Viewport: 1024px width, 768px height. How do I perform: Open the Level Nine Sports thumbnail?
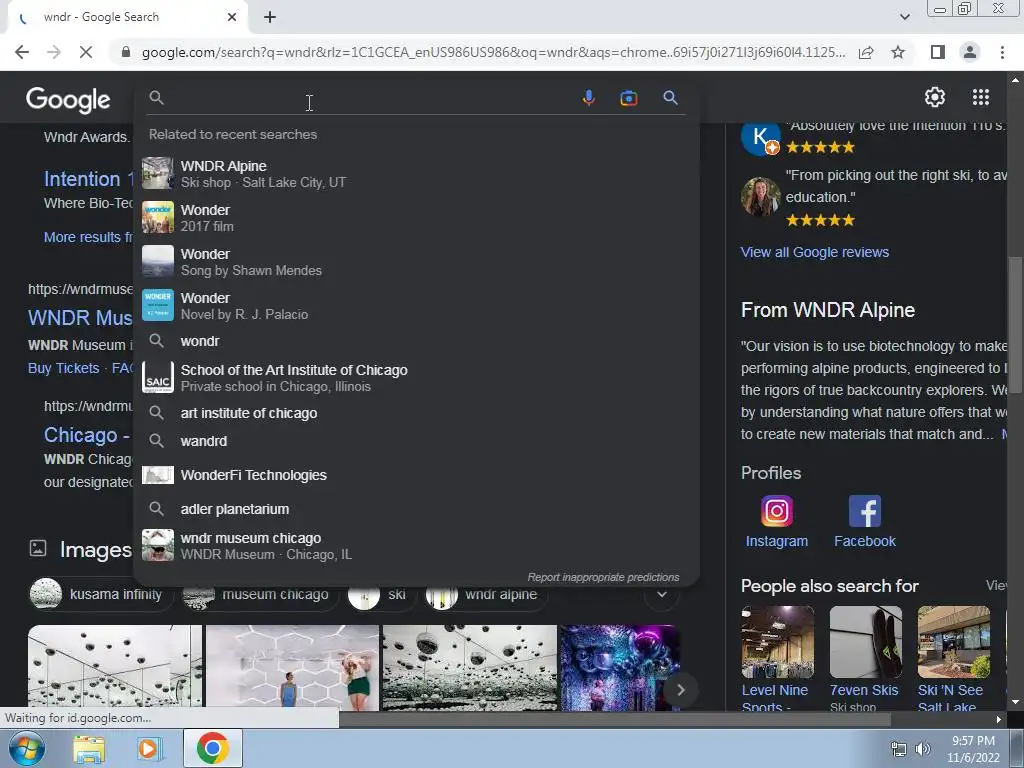(778, 642)
